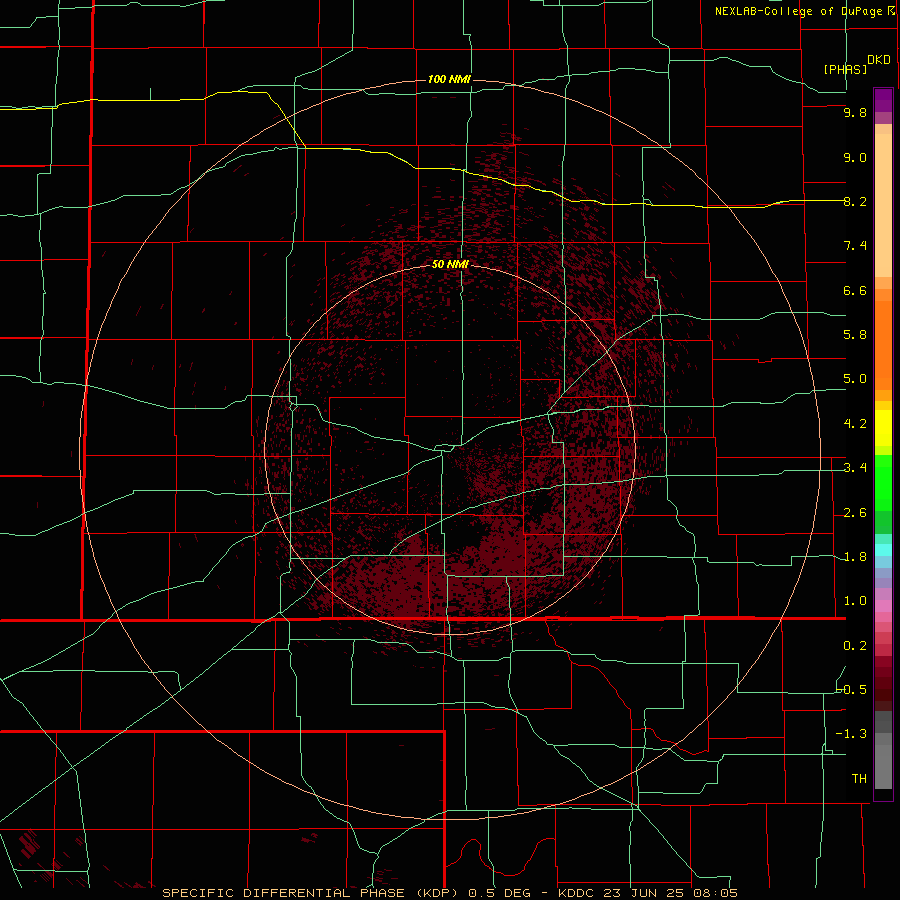Click the 5.8 value on the legend
This screenshot has height=900, width=900.
point(855,335)
